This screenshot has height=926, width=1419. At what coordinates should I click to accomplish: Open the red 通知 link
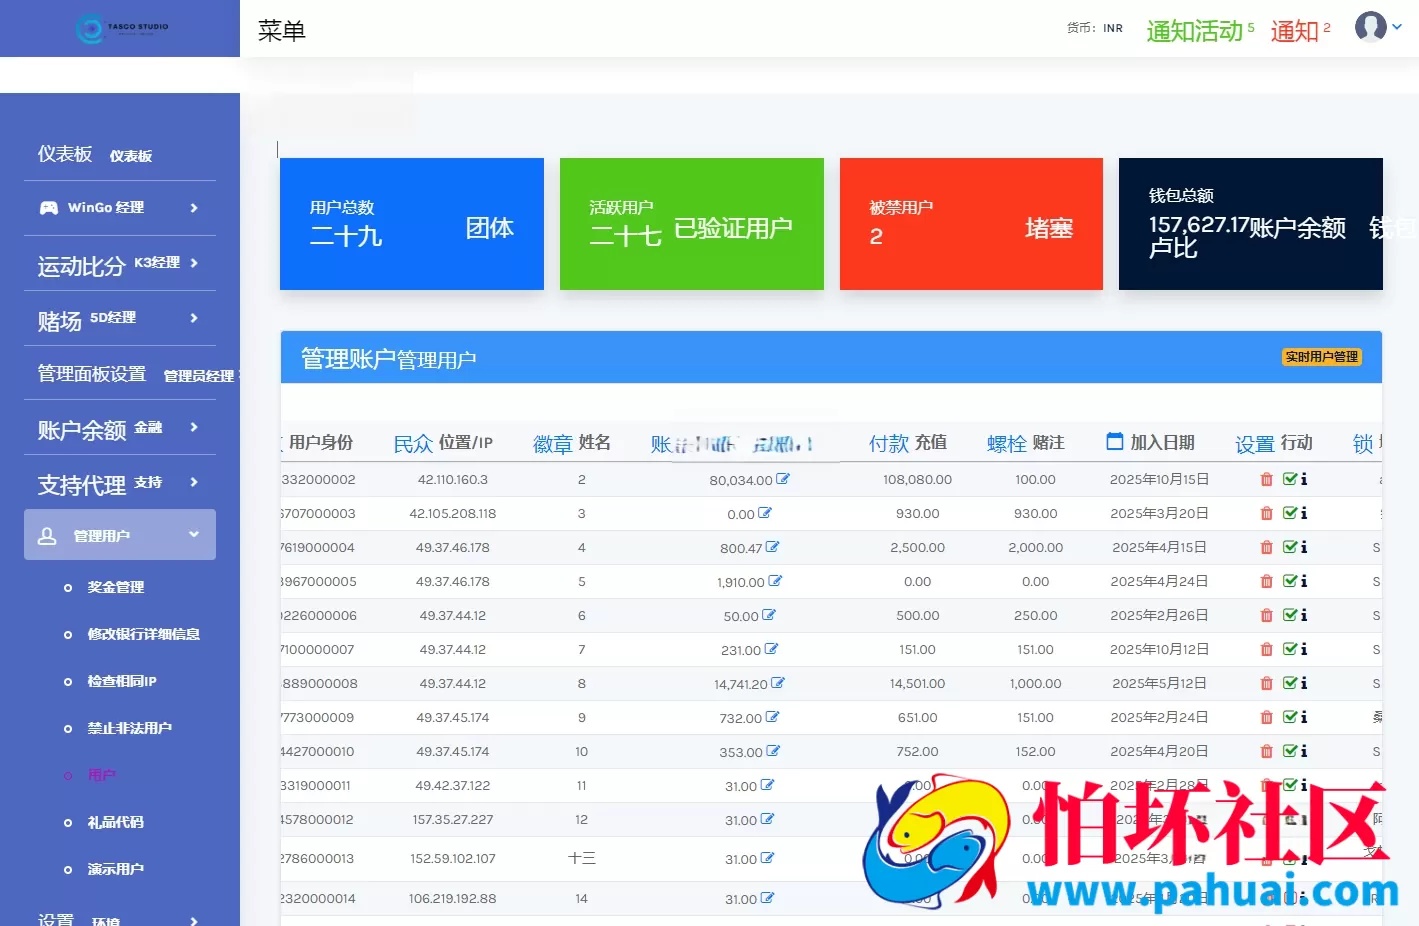1301,31
